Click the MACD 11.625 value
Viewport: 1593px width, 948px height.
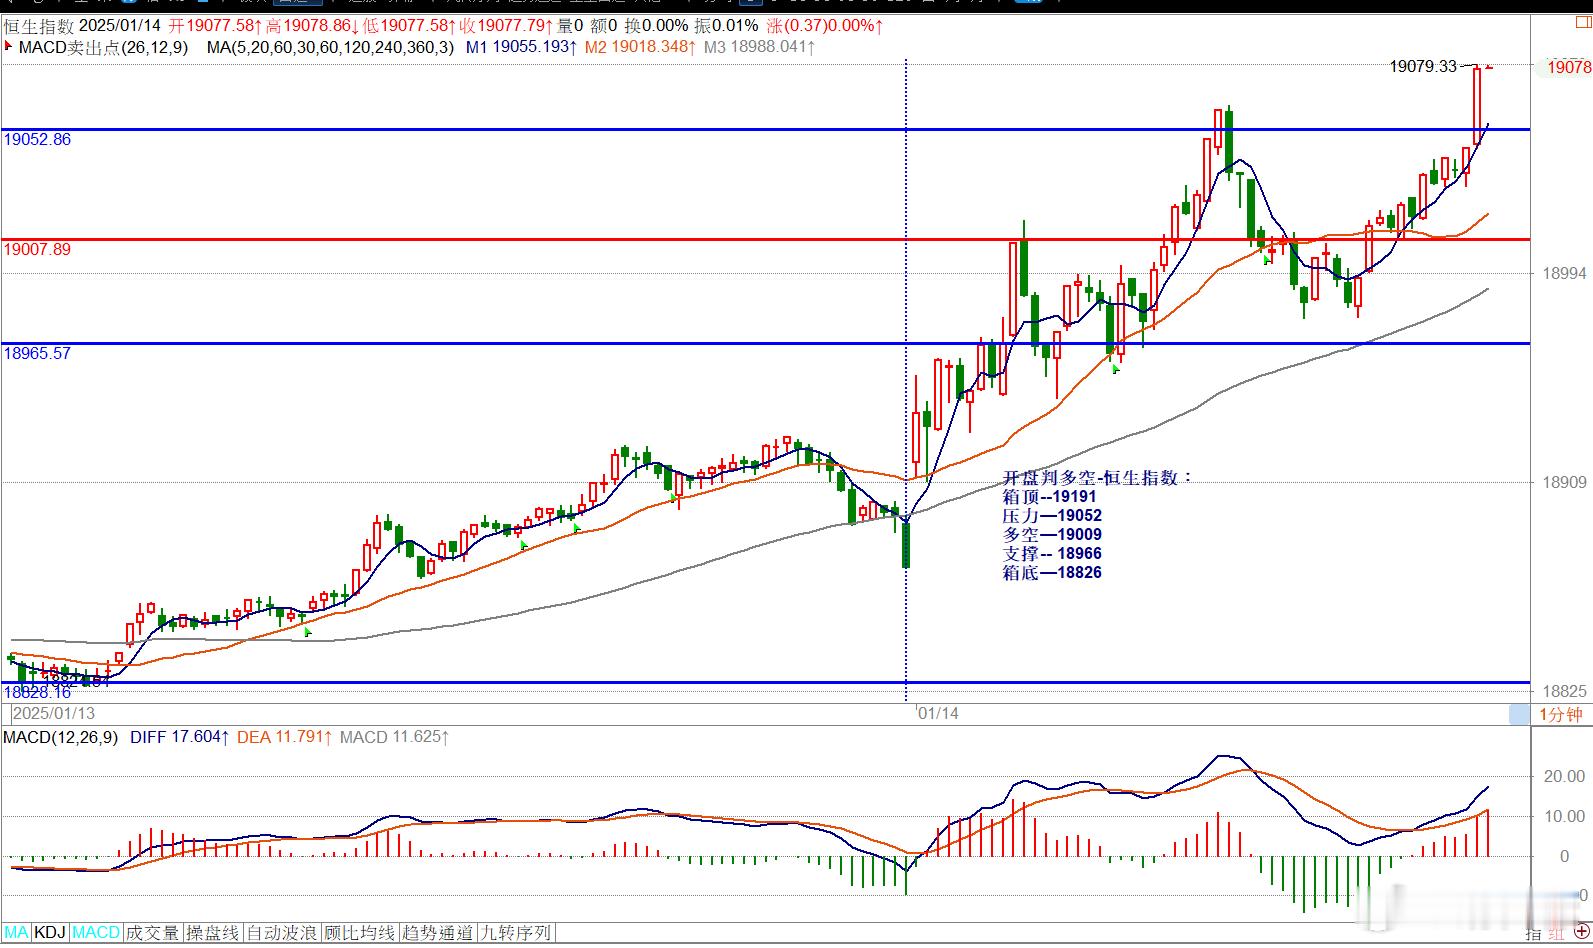[394, 737]
